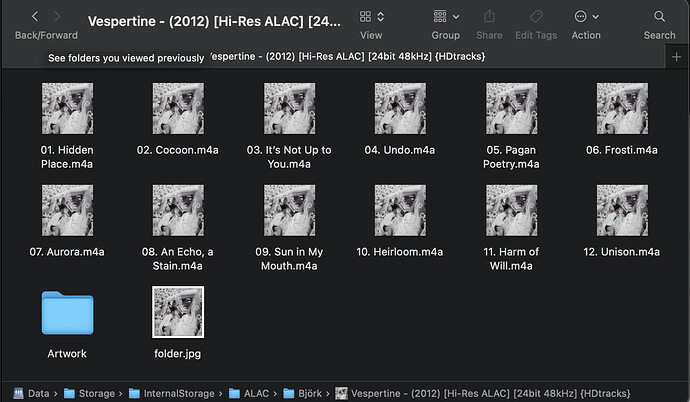Click Björk folder in path bar

click(x=302, y=393)
